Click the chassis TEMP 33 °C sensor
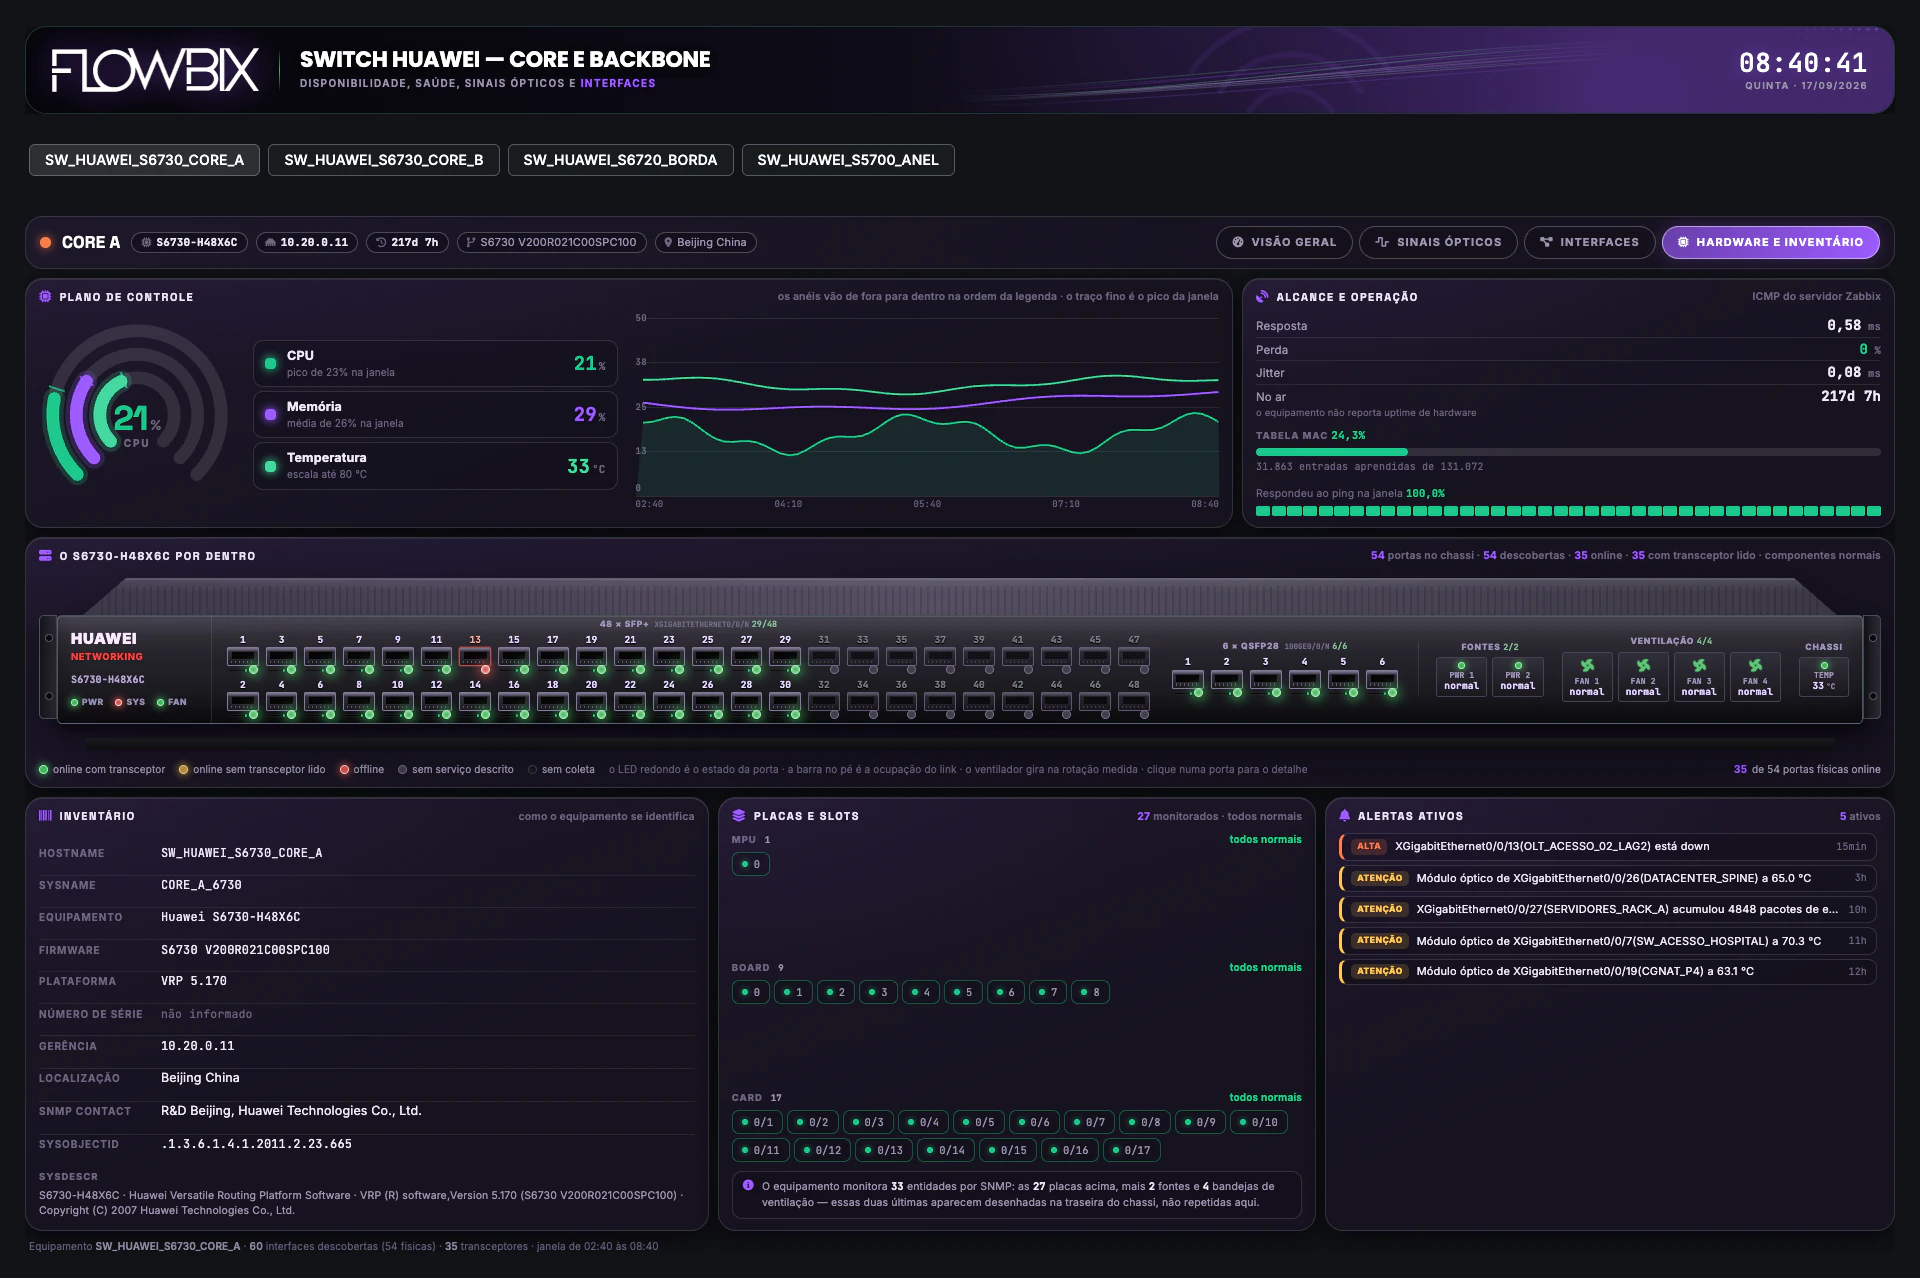This screenshot has width=1920, height=1278. pyautogui.click(x=1824, y=677)
